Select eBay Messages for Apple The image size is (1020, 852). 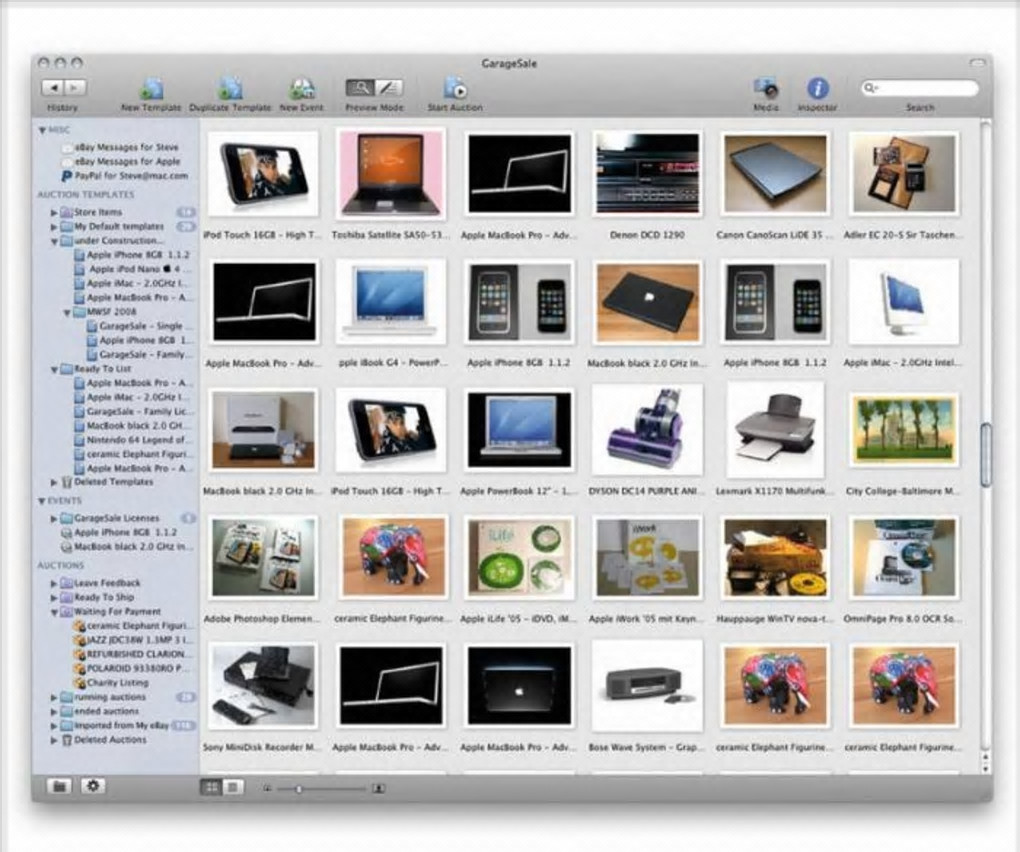pyautogui.click(x=121, y=161)
